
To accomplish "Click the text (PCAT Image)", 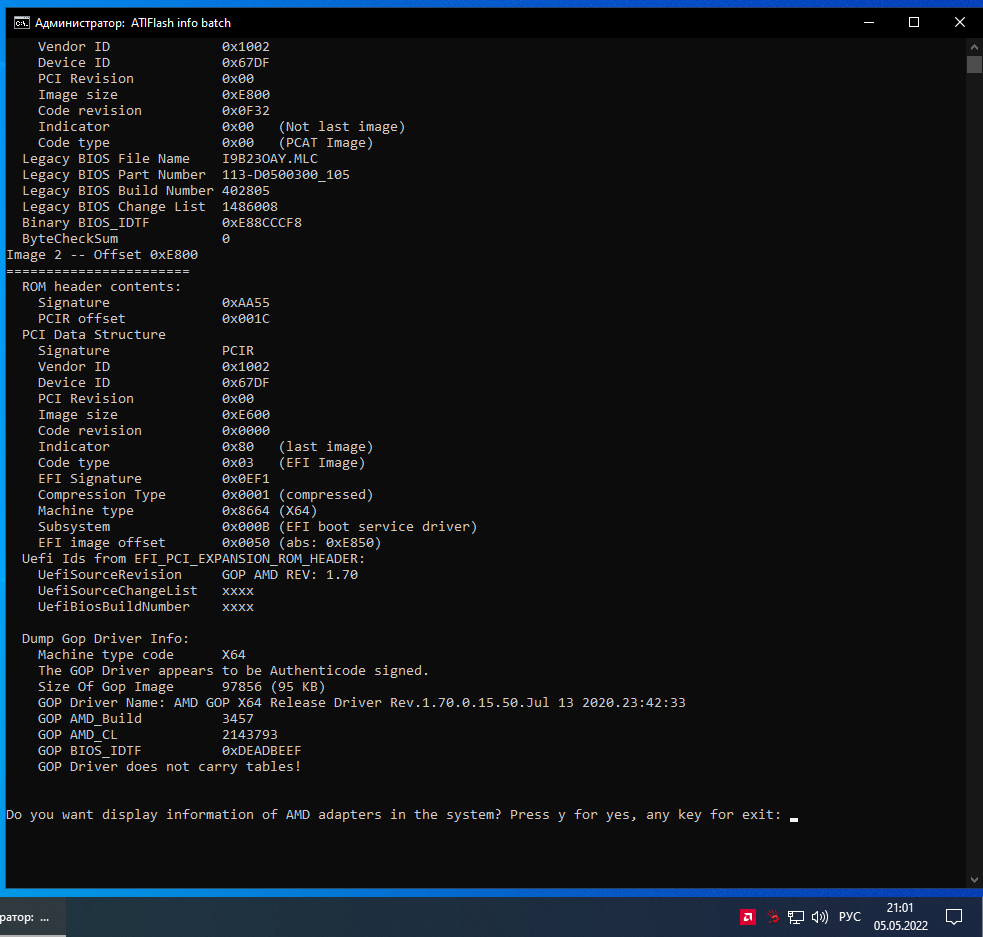I will (x=326, y=143).
